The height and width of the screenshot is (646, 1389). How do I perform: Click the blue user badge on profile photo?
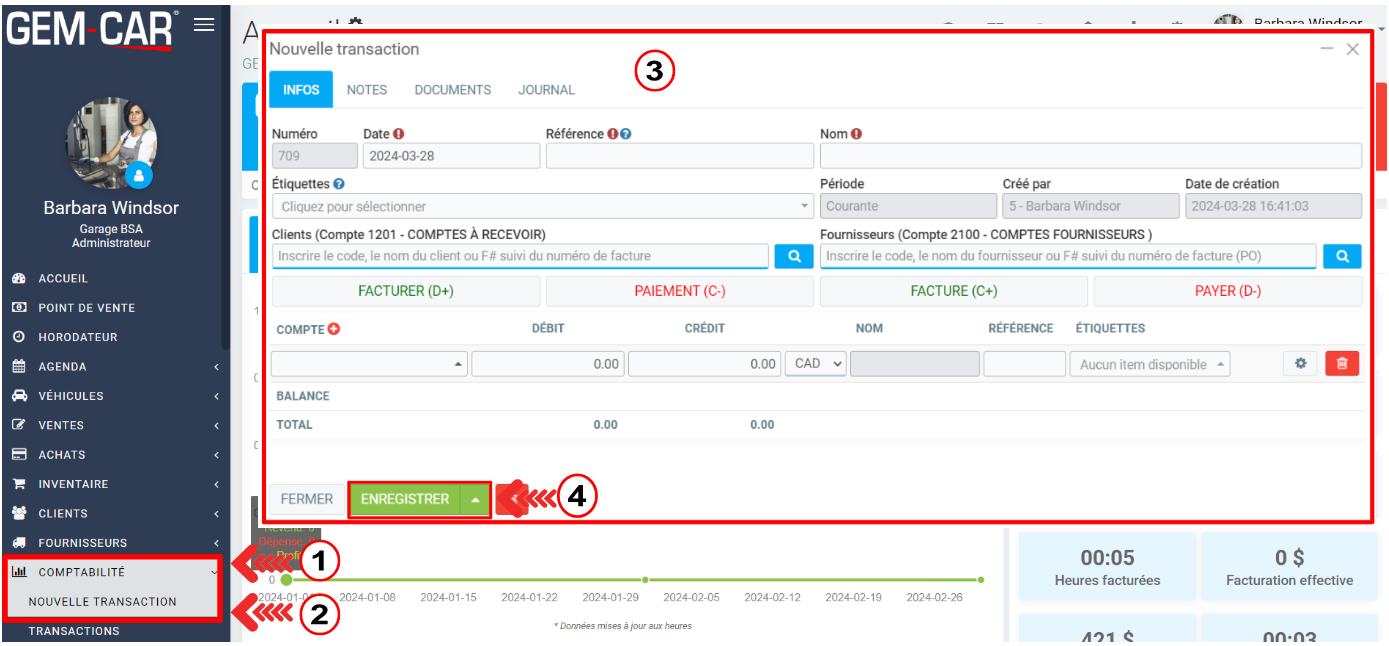139,175
